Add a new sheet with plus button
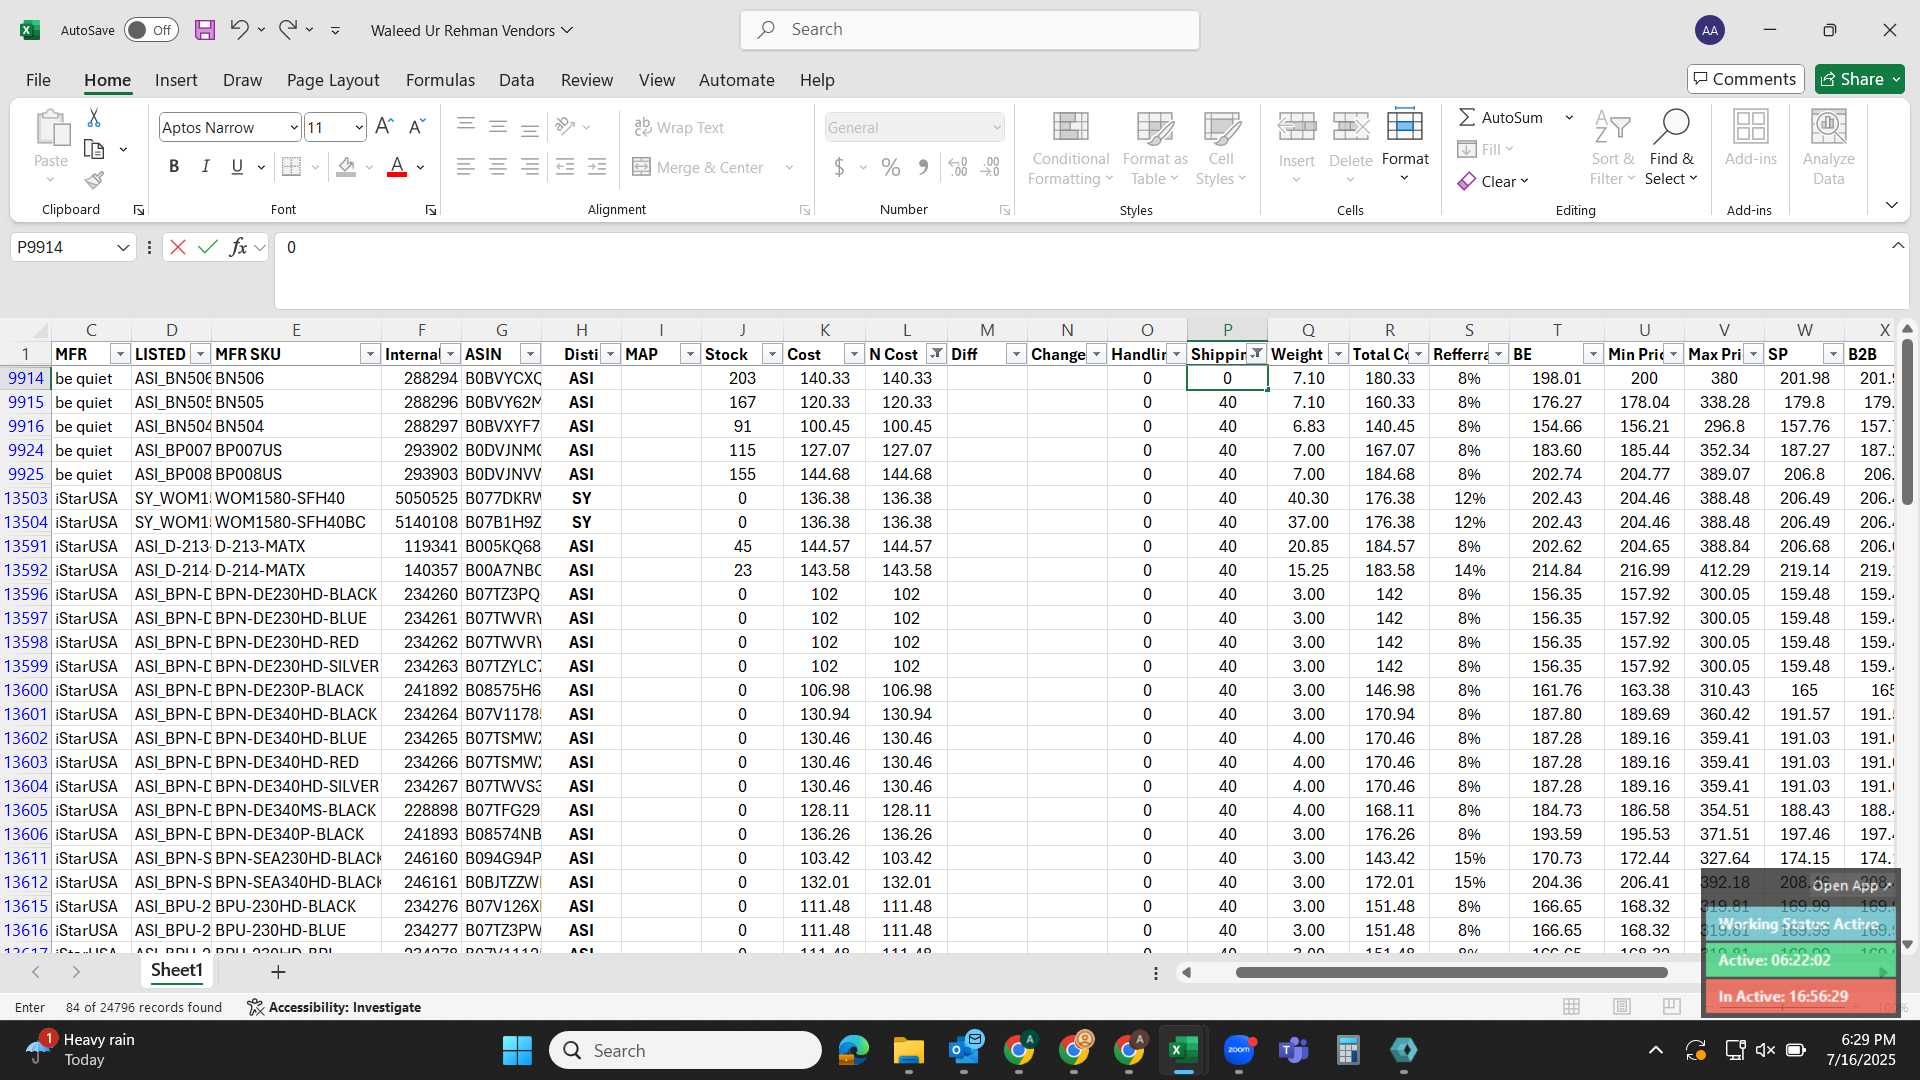Image resolution: width=1920 pixels, height=1080 pixels. click(x=278, y=971)
